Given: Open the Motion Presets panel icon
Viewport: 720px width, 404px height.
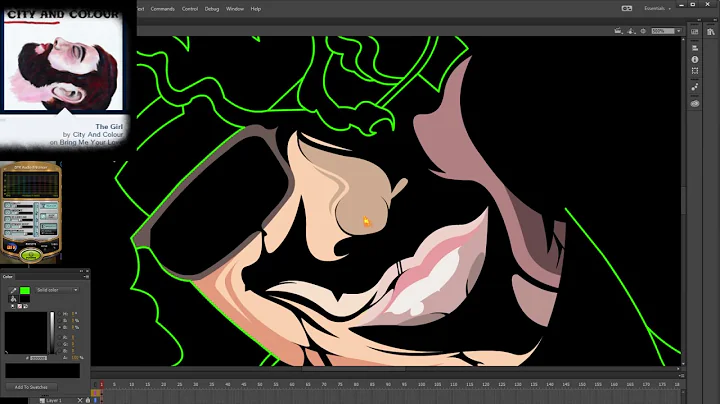Looking at the screenshot, I should tap(695, 87).
